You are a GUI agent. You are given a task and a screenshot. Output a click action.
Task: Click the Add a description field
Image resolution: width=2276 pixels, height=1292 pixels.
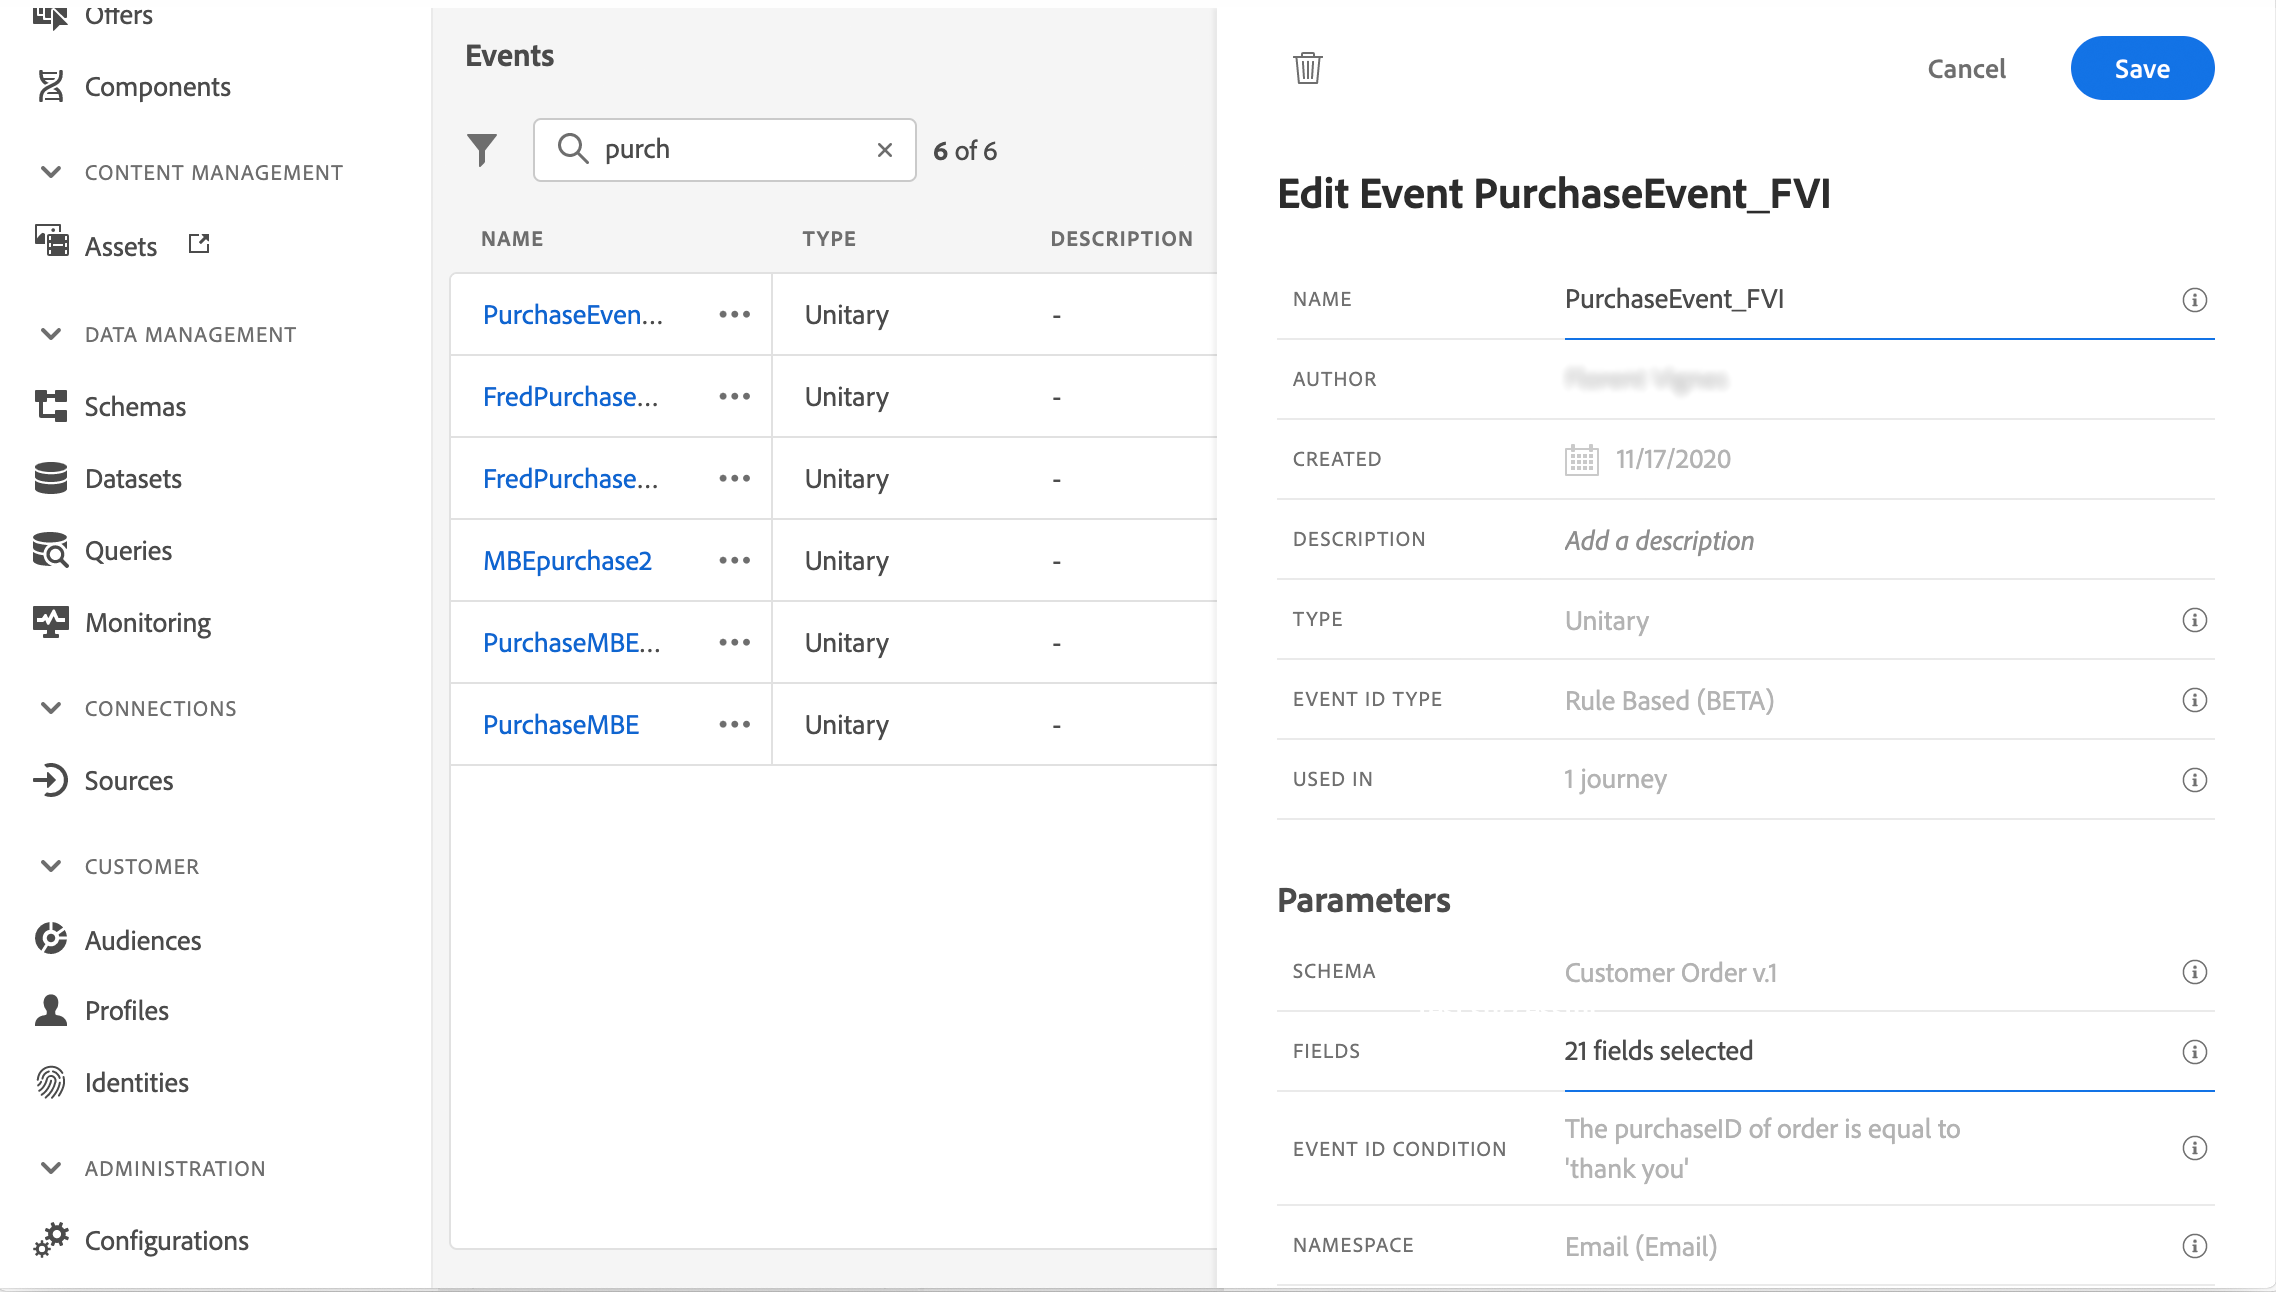(x=1659, y=541)
